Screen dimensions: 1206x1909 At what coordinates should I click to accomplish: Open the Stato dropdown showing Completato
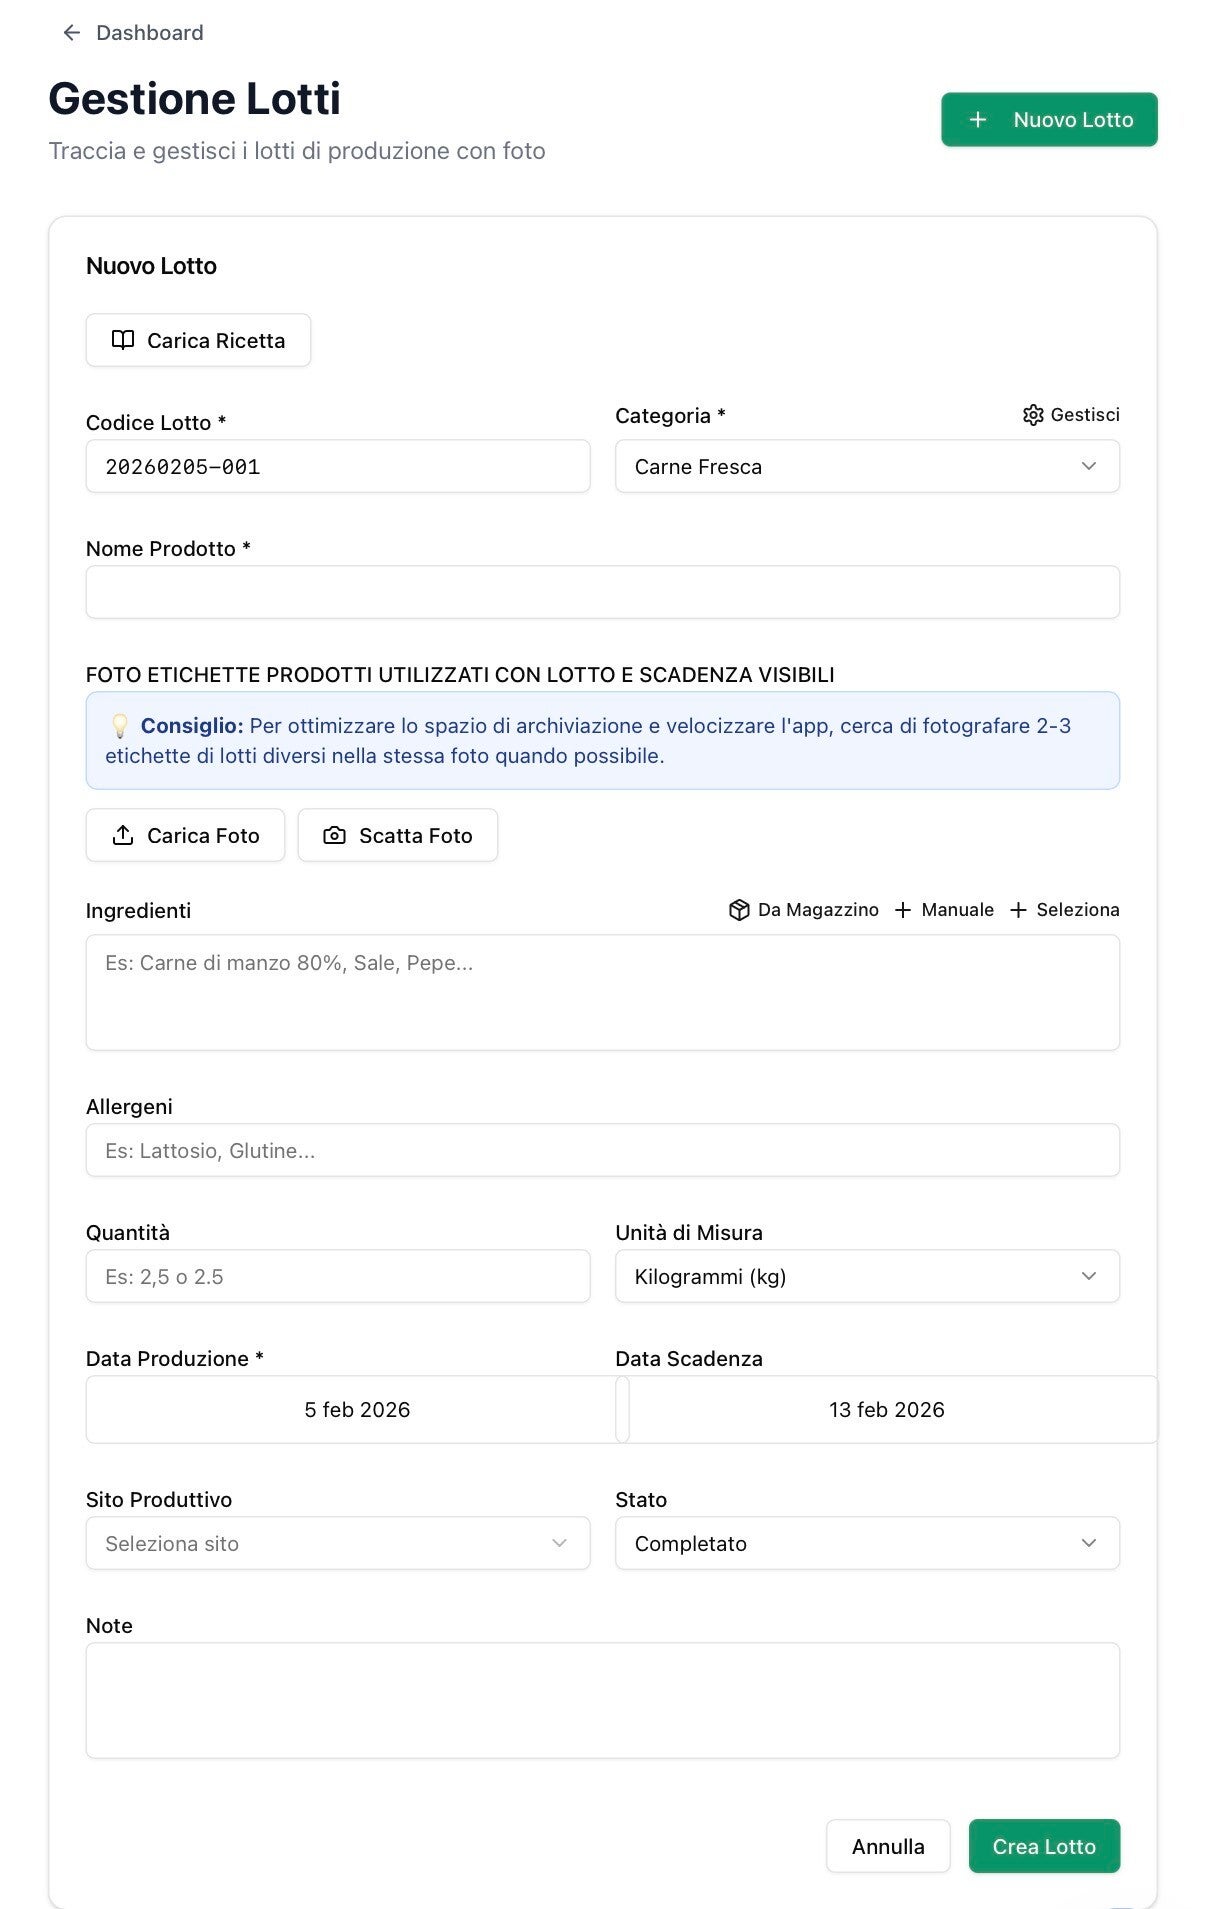click(867, 1544)
